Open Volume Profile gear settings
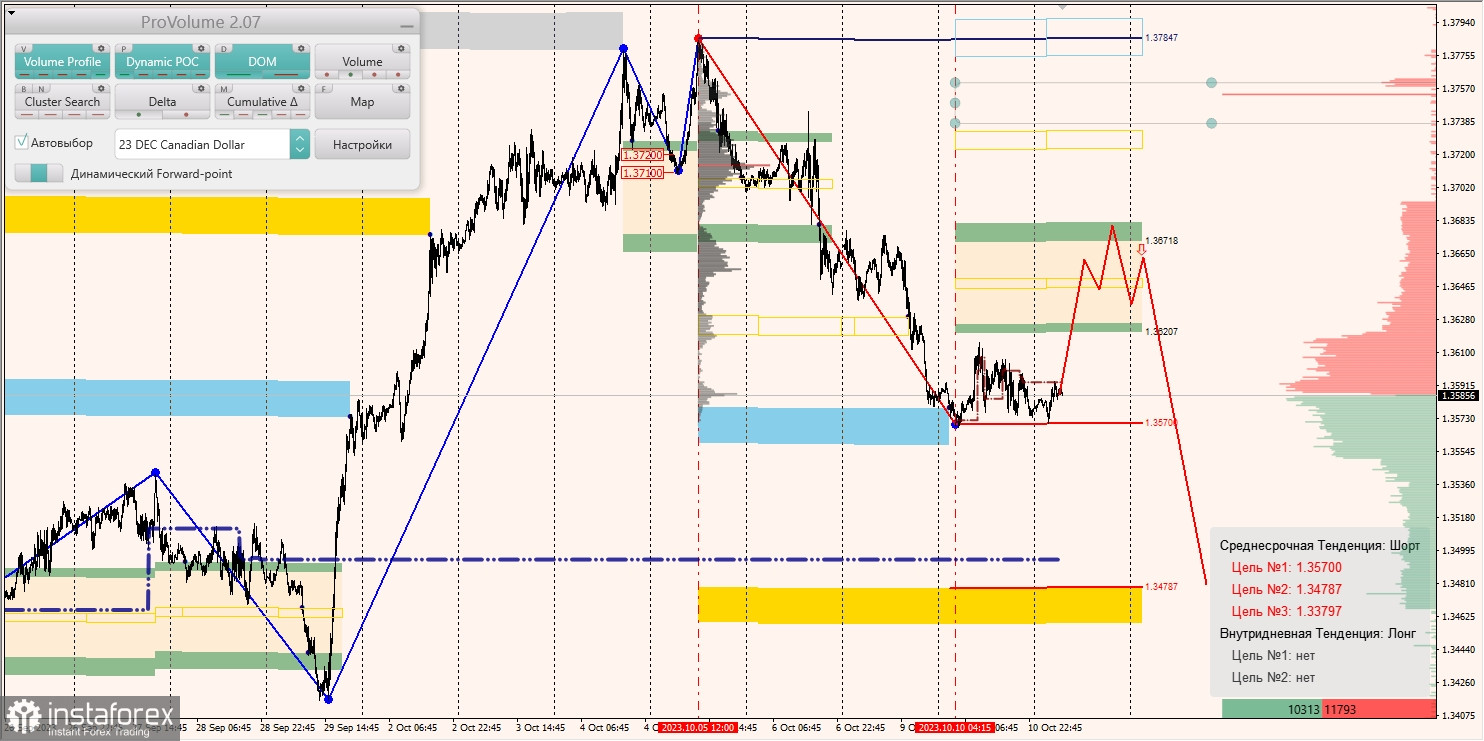The width and height of the screenshot is (1484, 741). (100, 48)
